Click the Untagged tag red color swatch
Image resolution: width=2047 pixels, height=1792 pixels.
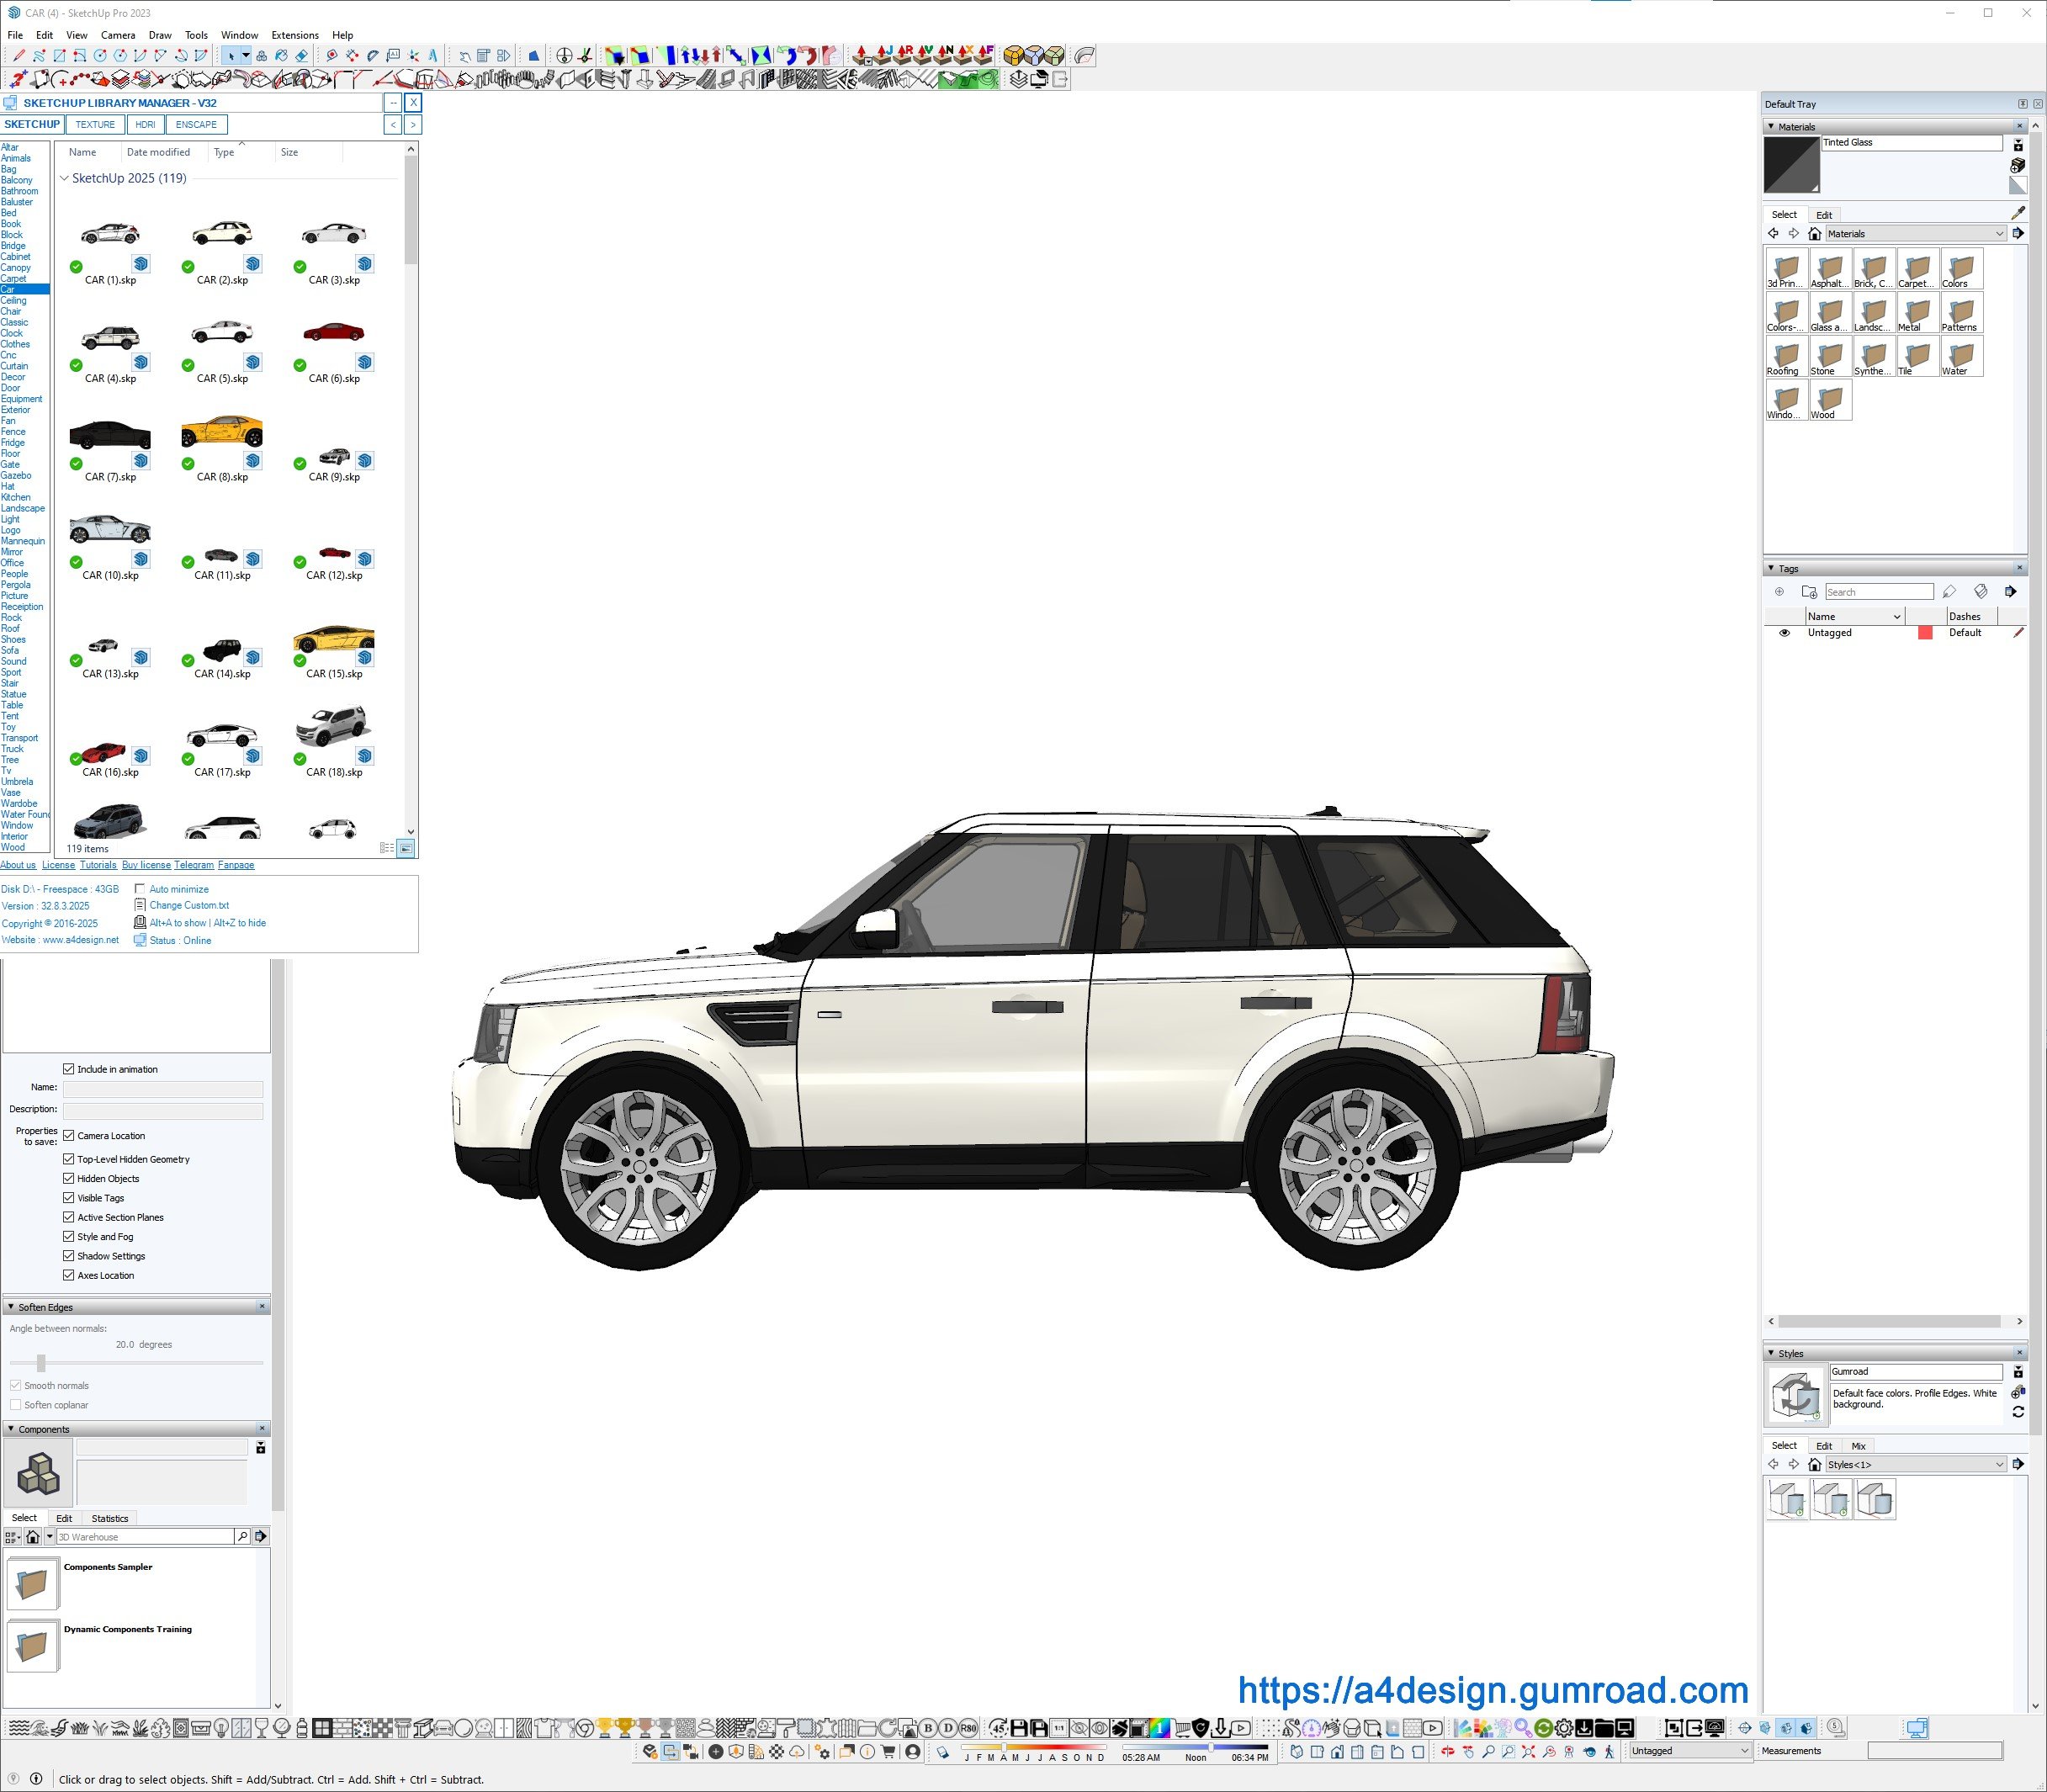click(x=1924, y=633)
